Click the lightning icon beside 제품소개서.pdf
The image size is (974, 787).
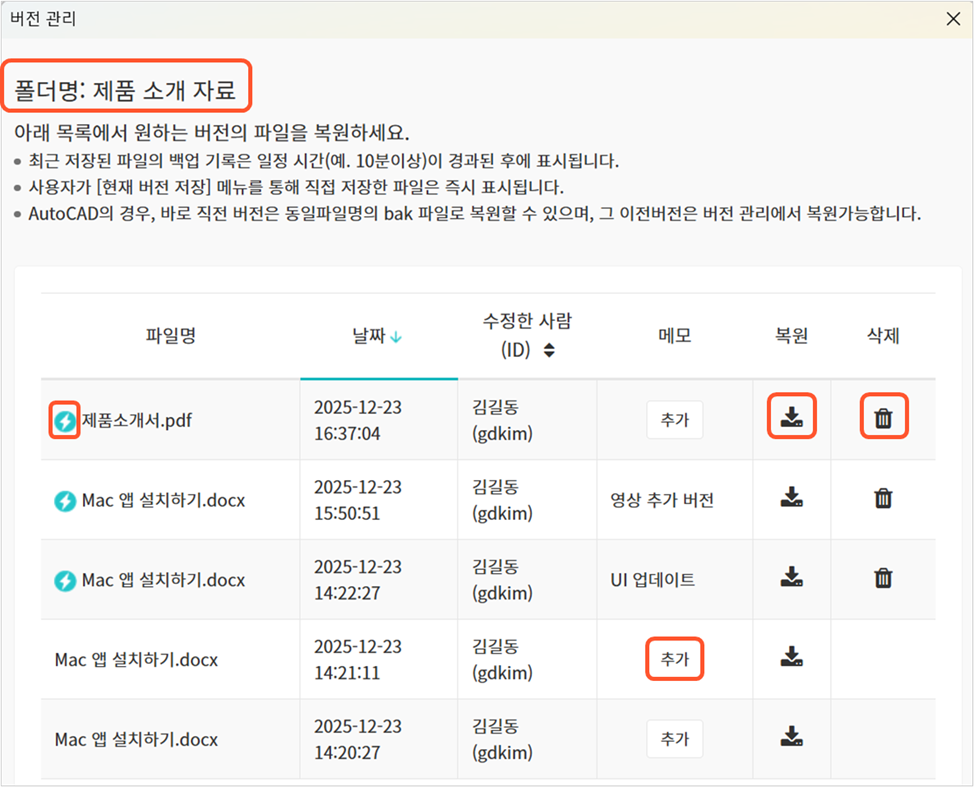tap(65, 421)
